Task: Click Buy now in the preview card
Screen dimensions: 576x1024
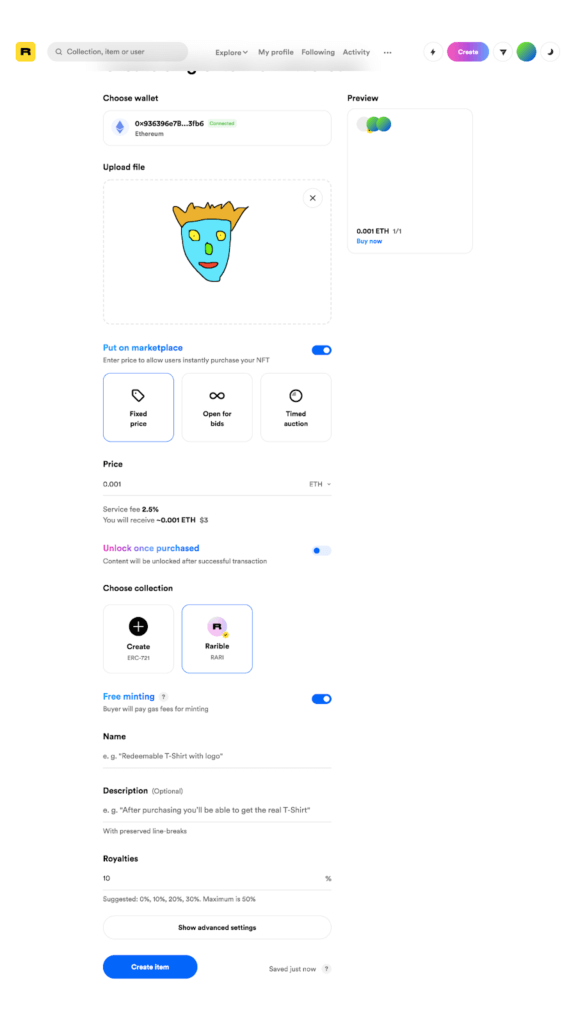Action: [x=369, y=242]
